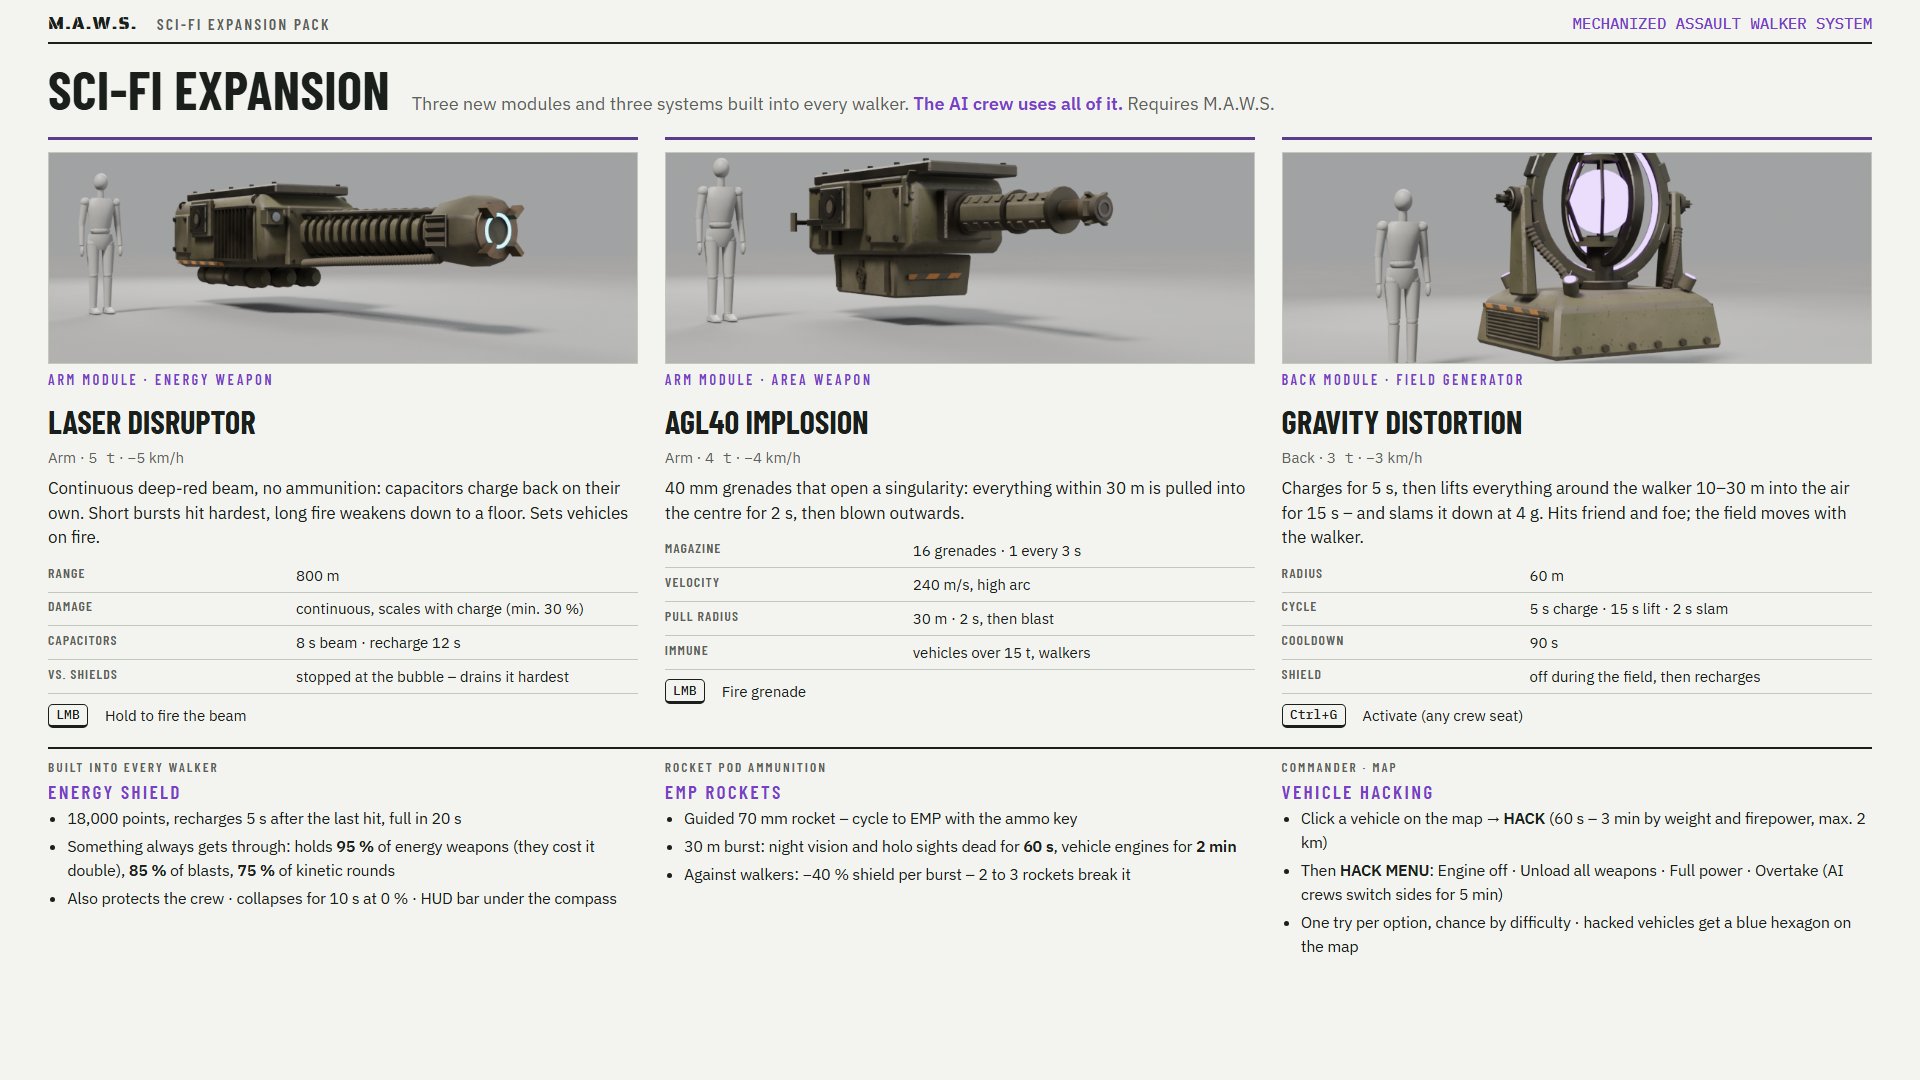The width and height of the screenshot is (1920, 1080).
Task: Click the LMB key badge beside 'Fire grenade'
Action: [x=685, y=691]
